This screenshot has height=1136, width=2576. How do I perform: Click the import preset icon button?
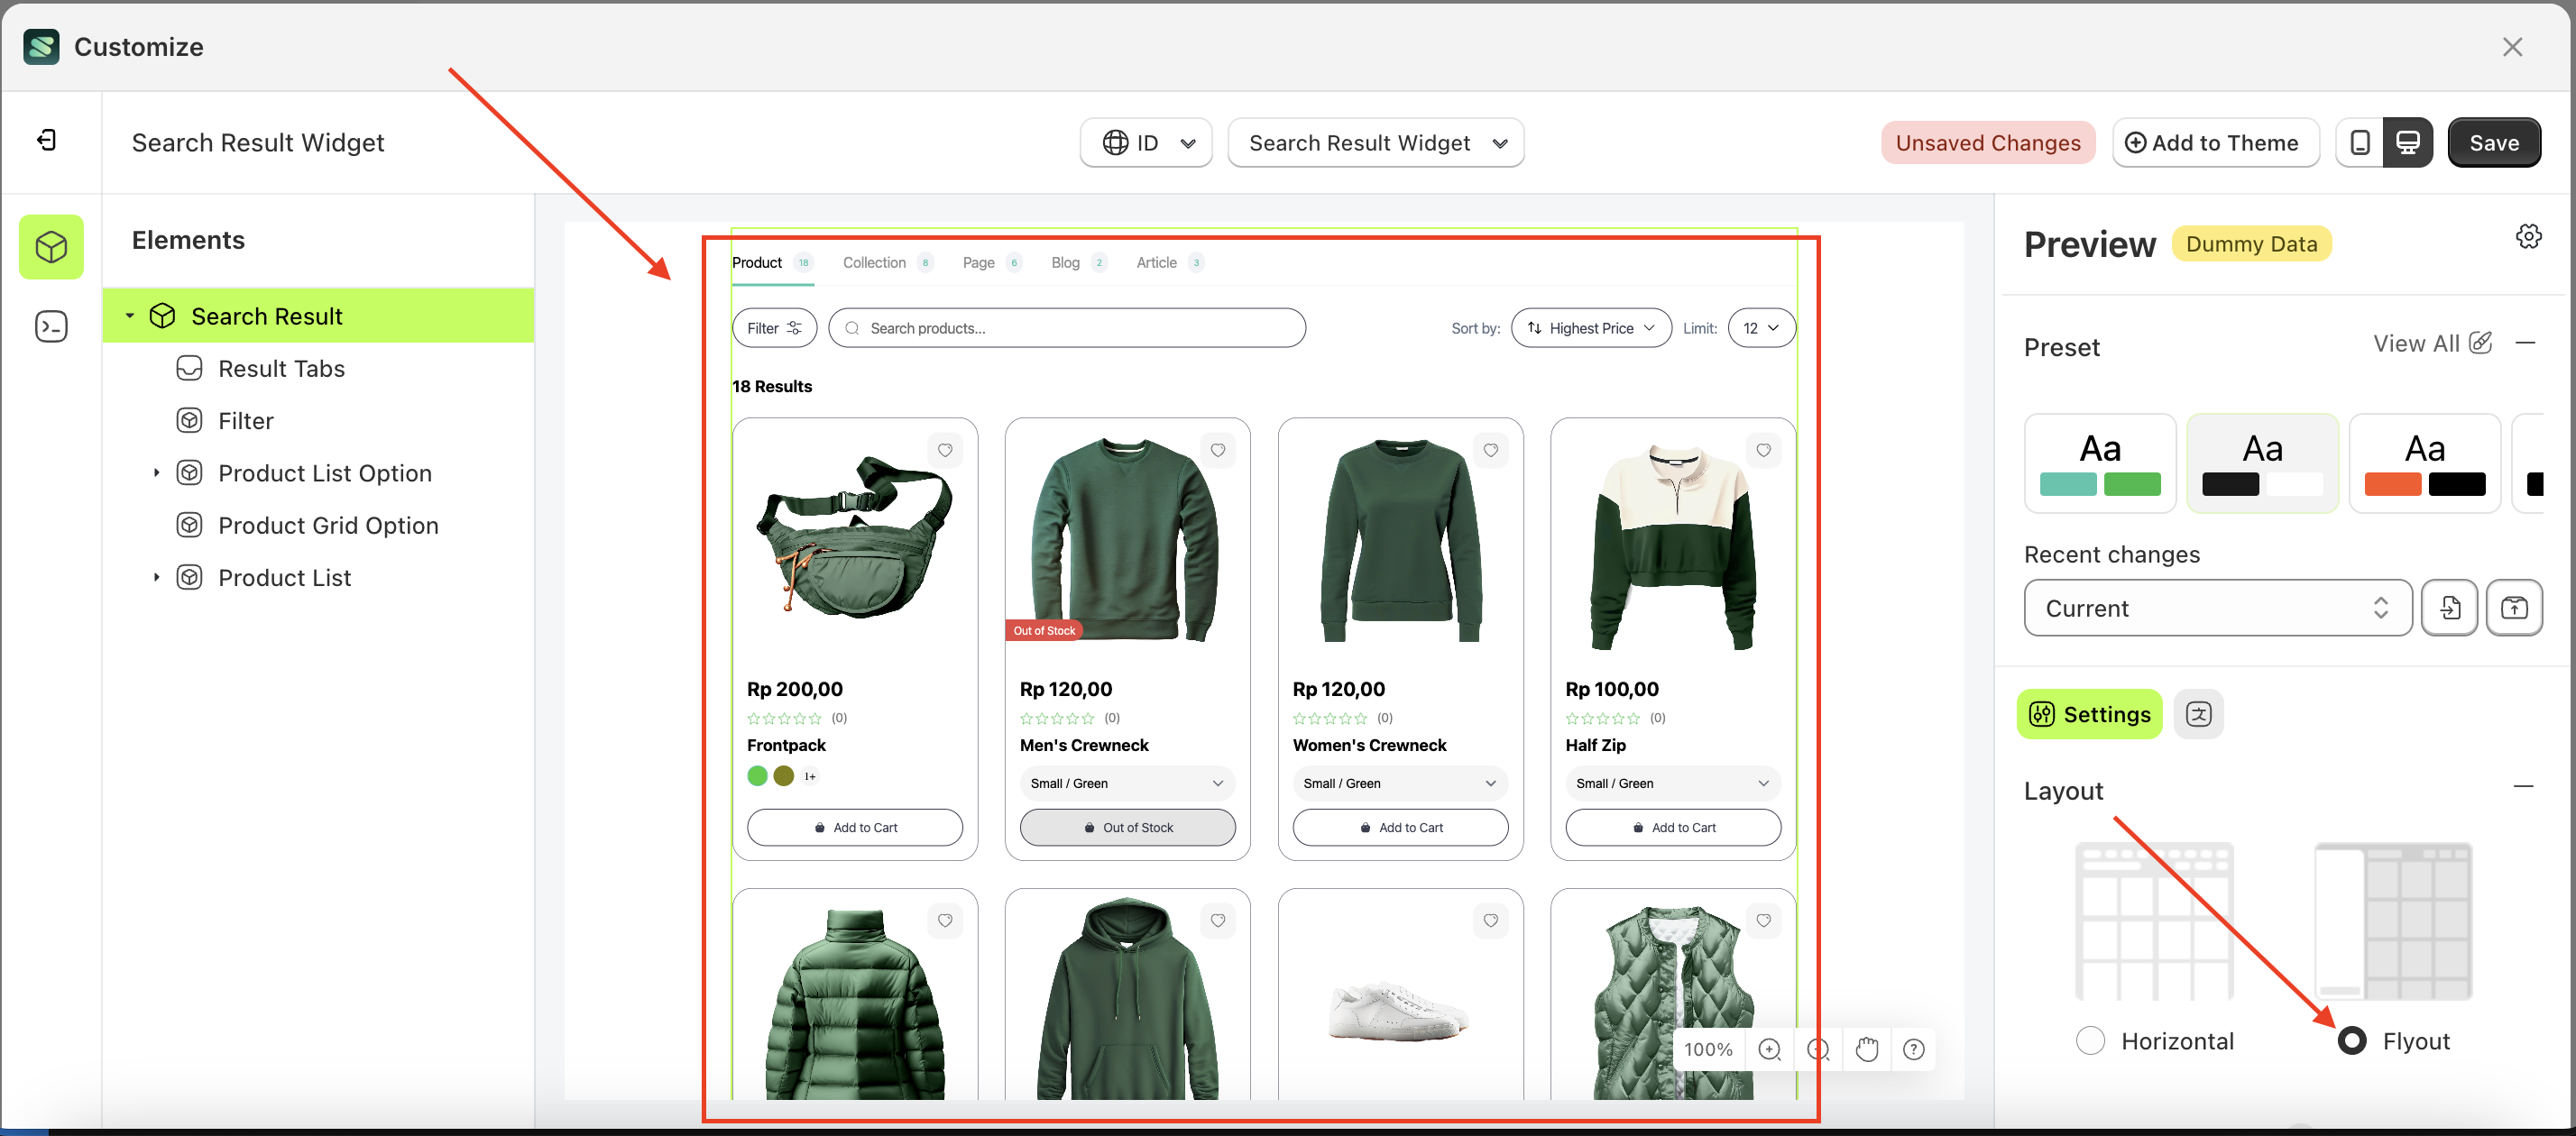(2449, 608)
